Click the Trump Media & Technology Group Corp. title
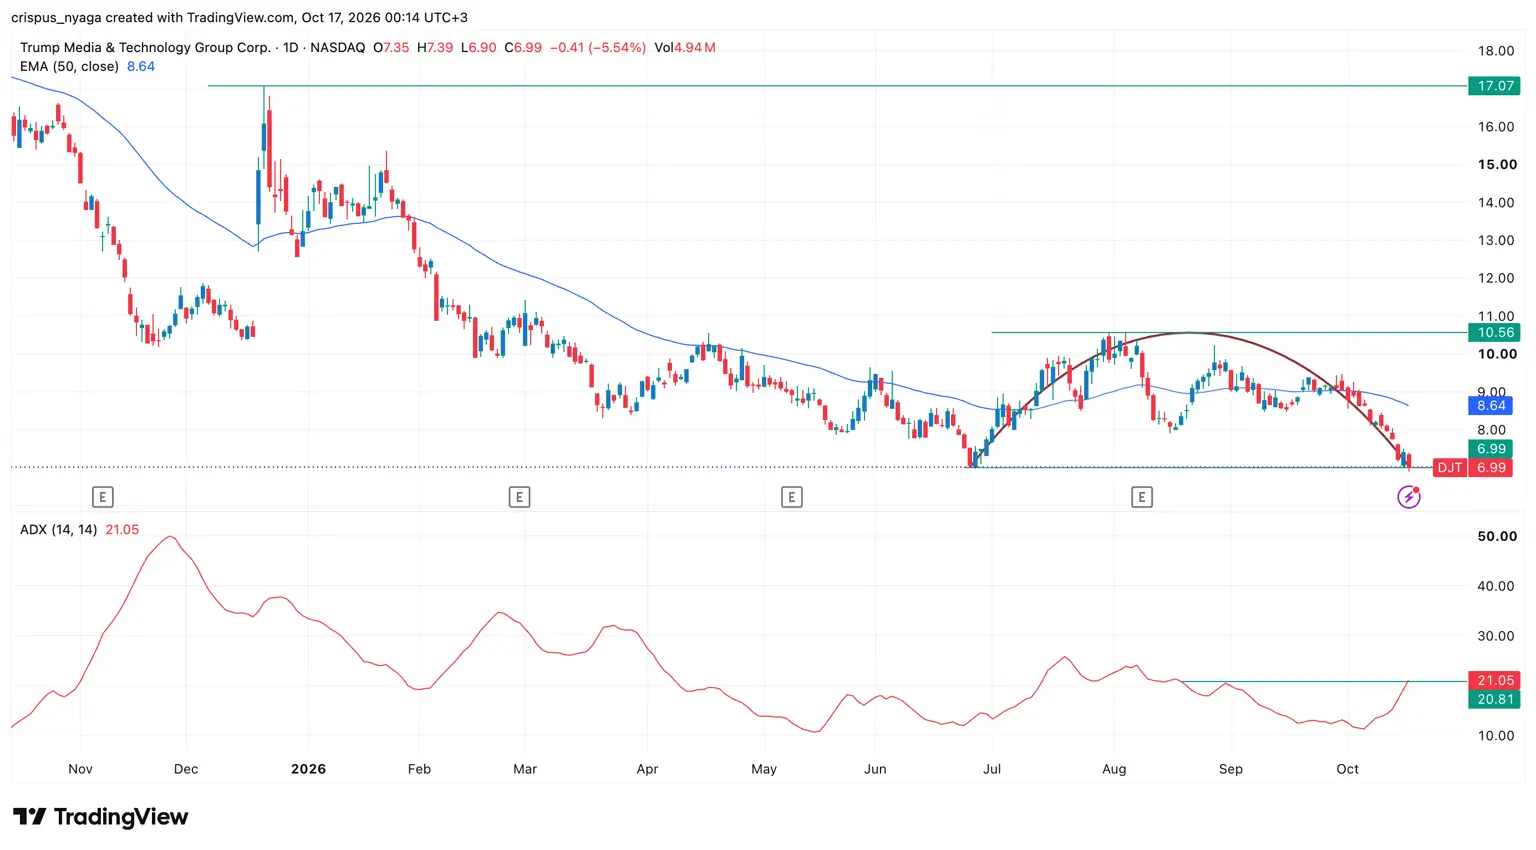1536x850 pixels. coord(145,47)
